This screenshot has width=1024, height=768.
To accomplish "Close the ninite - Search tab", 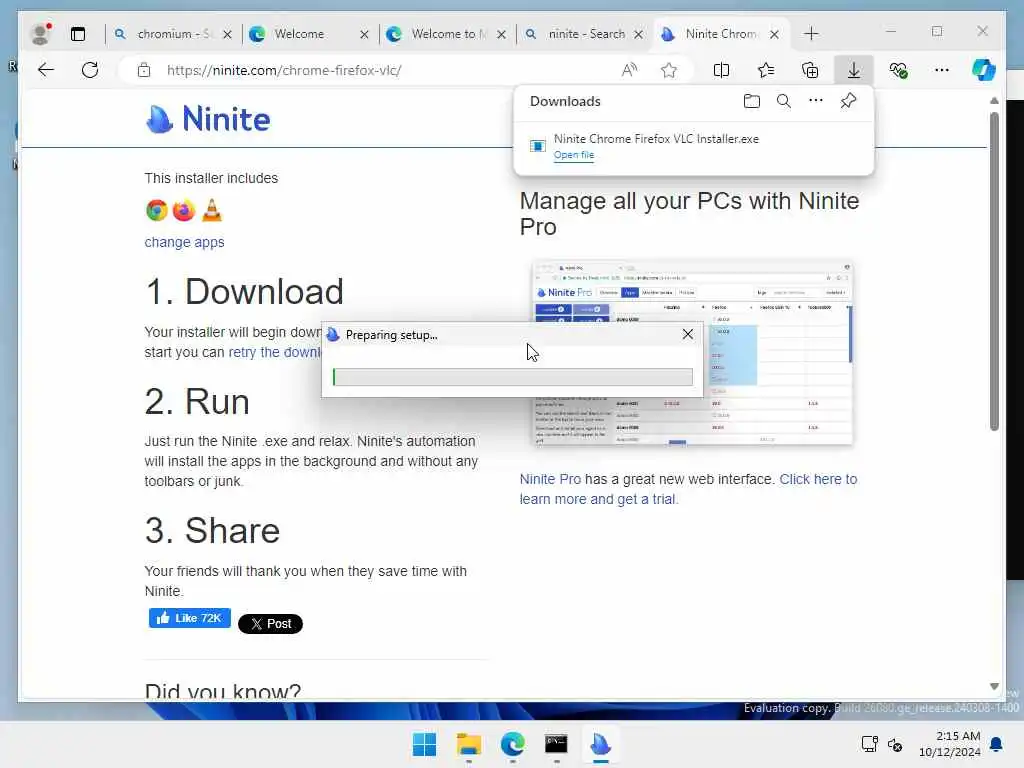I will click(x=639, y=34).
